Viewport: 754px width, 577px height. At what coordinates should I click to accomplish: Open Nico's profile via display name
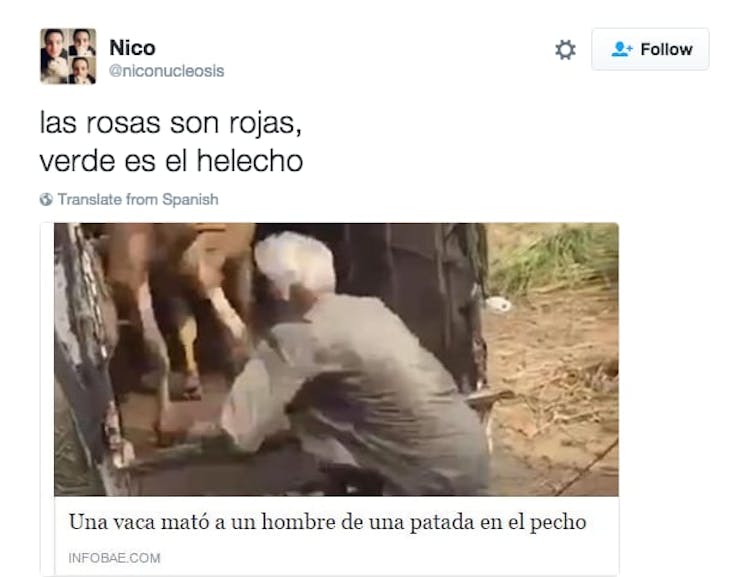point(132,48)
